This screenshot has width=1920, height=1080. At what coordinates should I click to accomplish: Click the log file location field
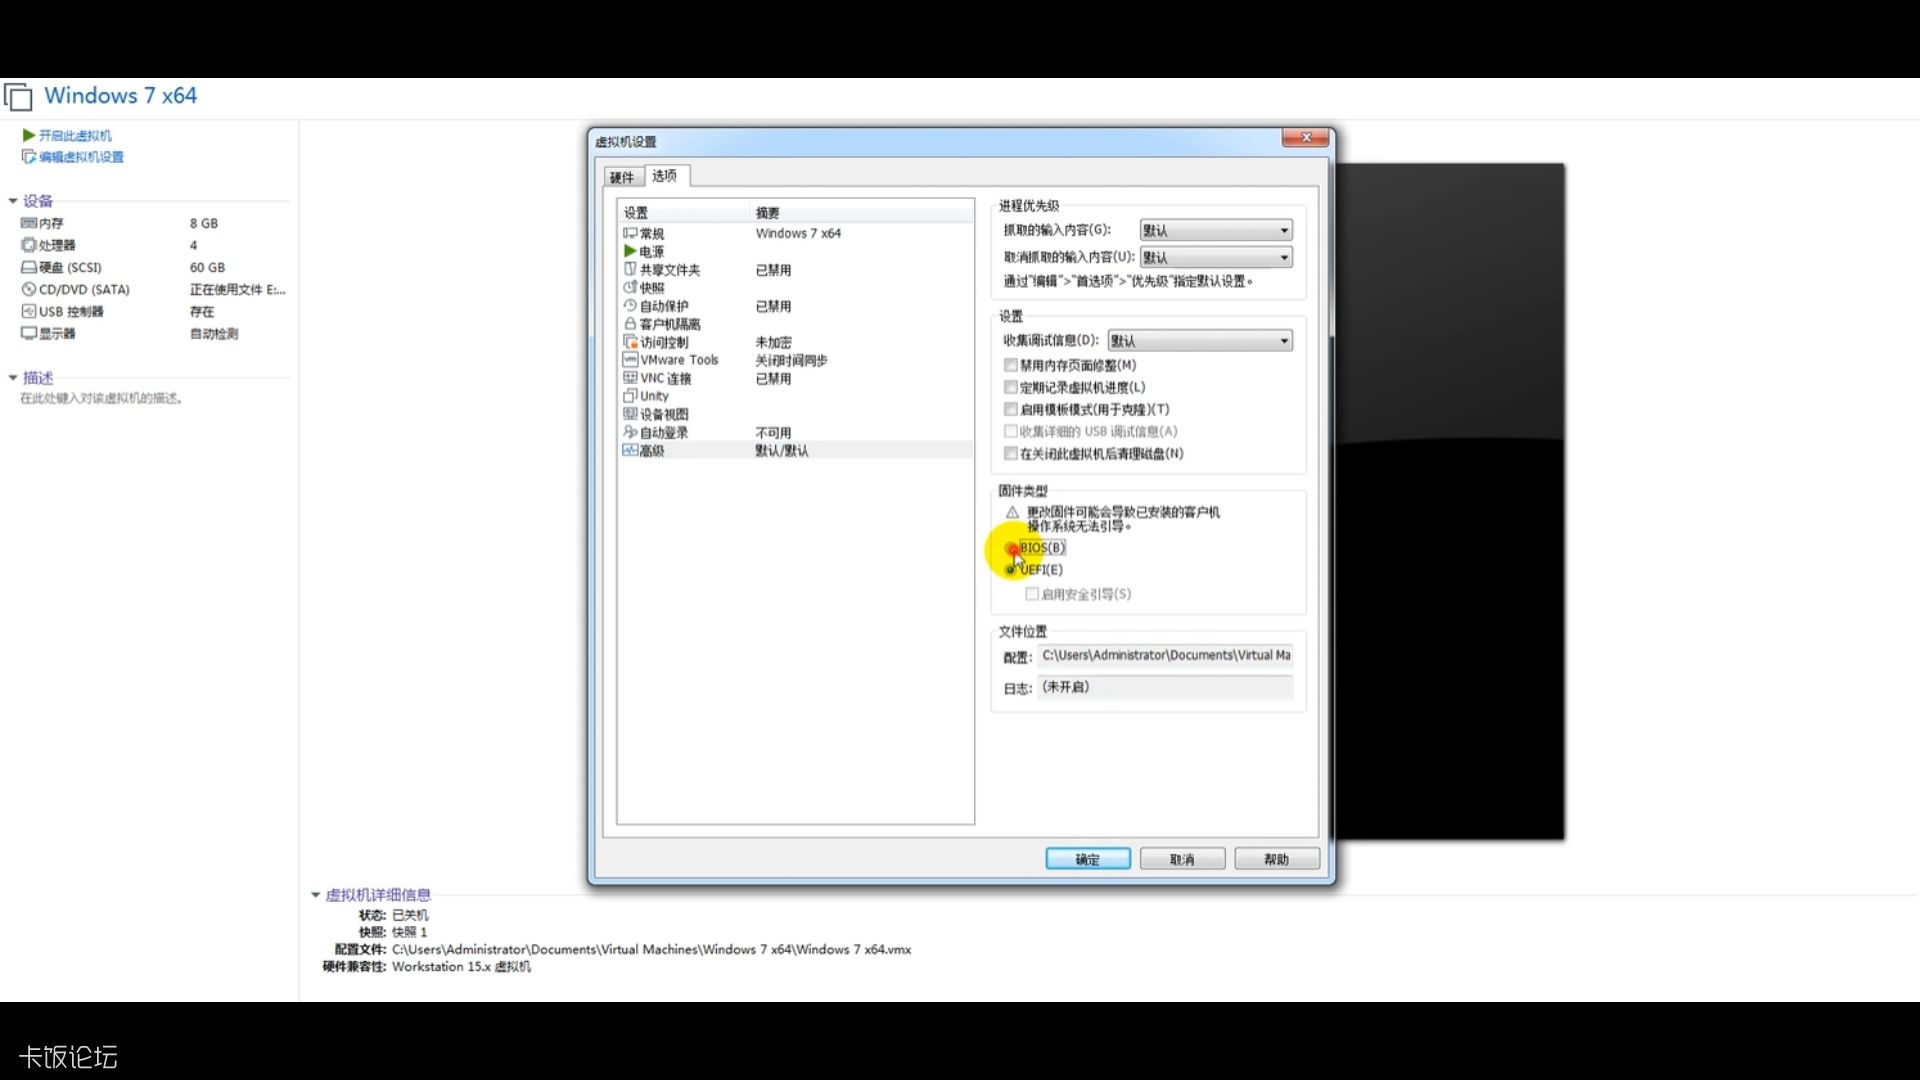point(1165,688)
